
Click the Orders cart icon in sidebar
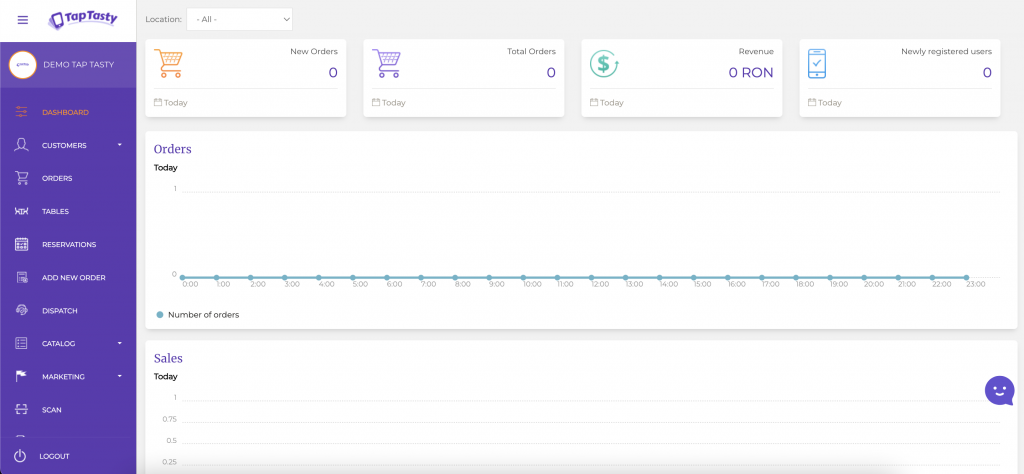point(21,178)
